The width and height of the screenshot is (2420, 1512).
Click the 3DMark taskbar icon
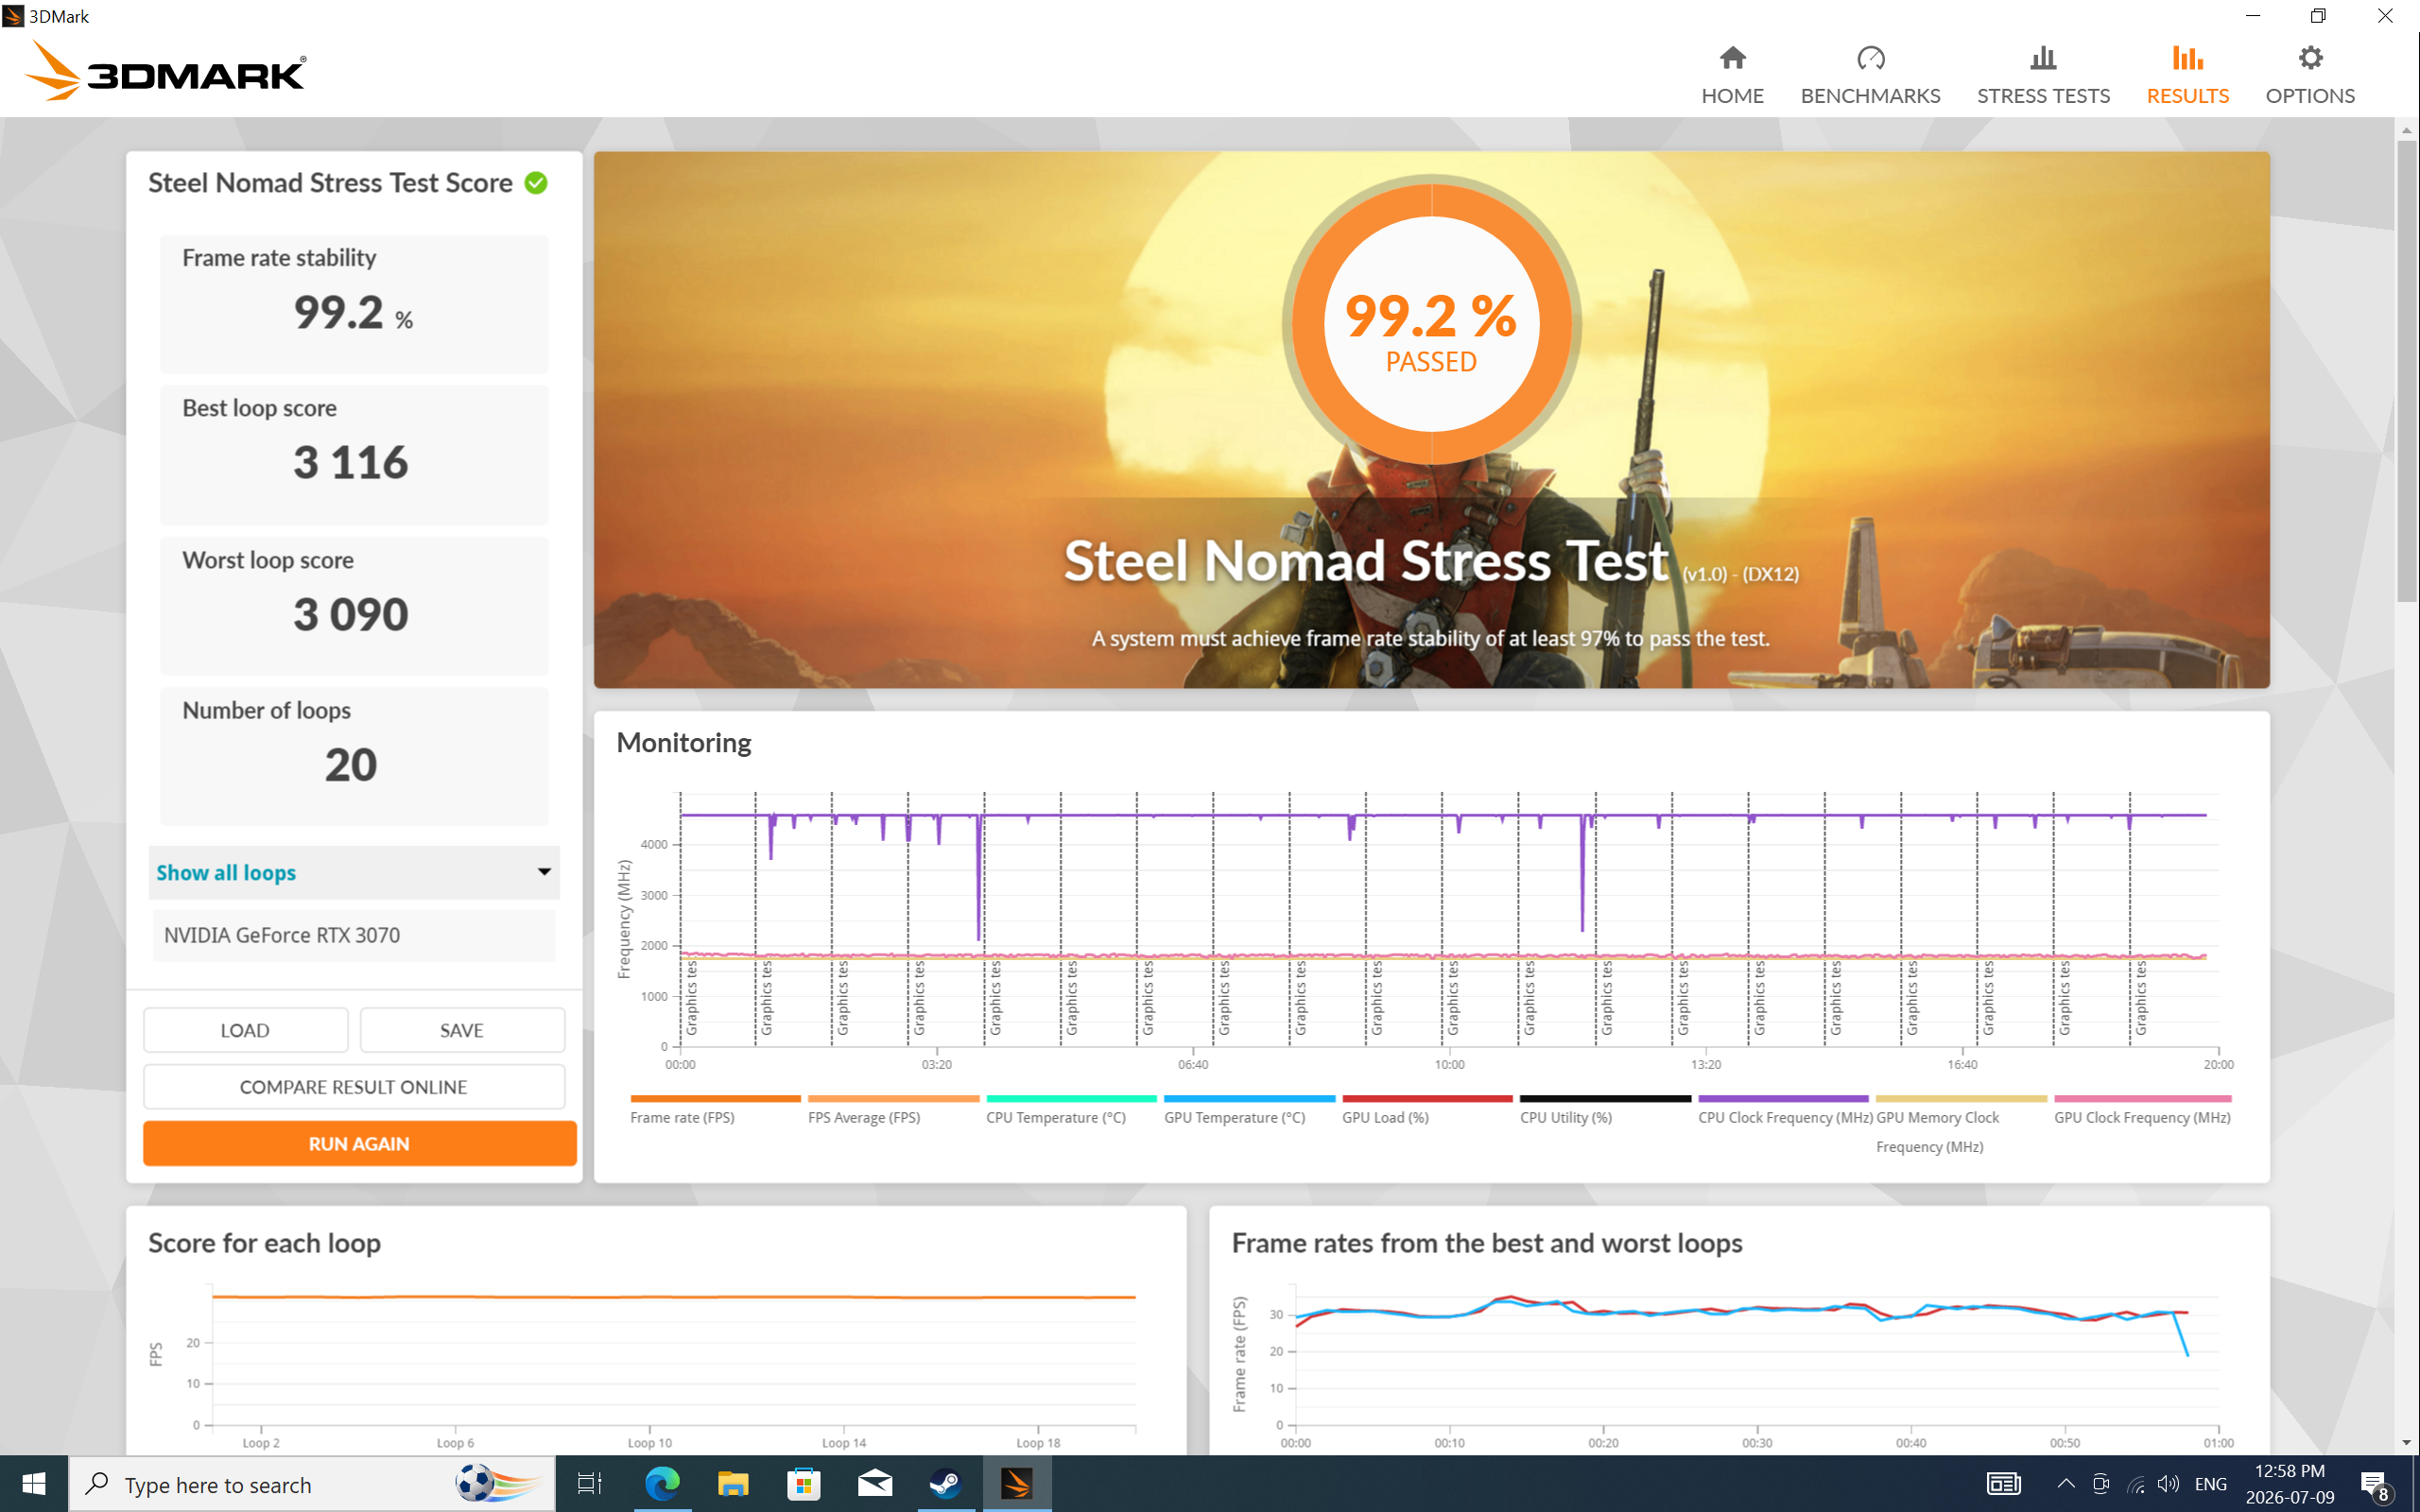coord(1017,1484)
